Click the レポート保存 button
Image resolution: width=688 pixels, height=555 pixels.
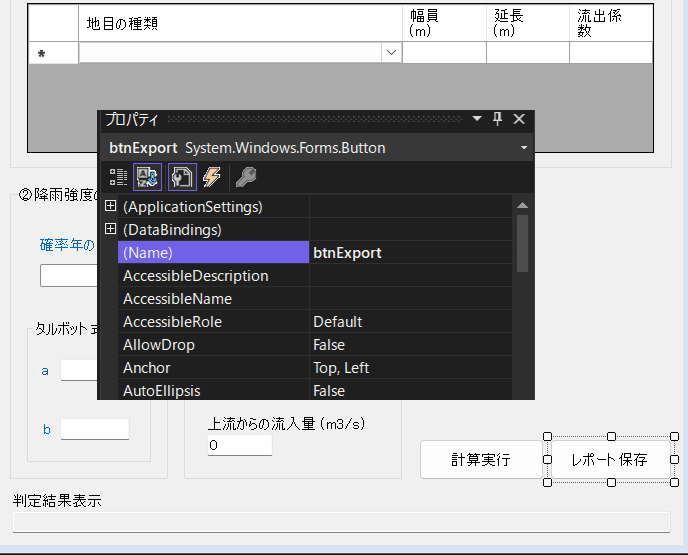[x=609, y=460]
